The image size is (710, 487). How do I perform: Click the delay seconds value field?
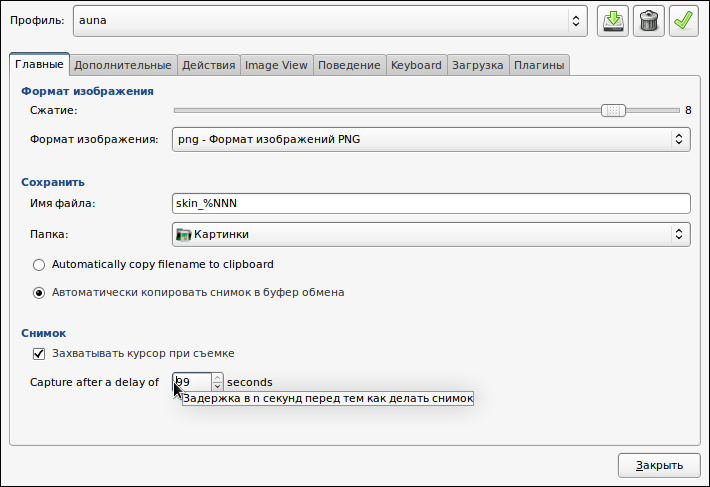tap(192, 382)
